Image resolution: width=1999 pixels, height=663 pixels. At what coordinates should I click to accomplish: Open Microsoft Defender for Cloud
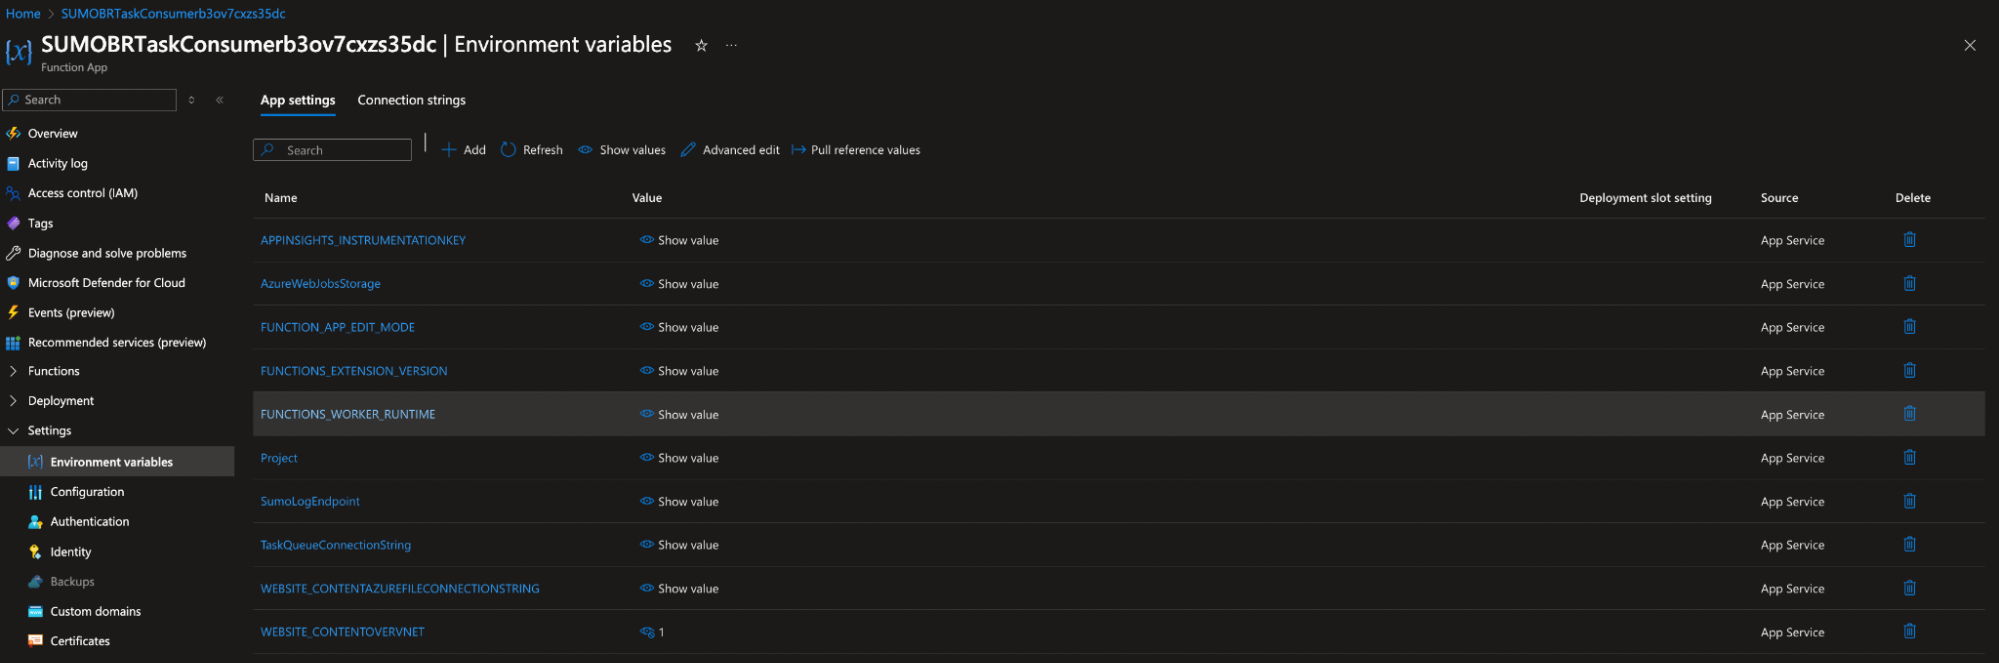pos(106,283)
